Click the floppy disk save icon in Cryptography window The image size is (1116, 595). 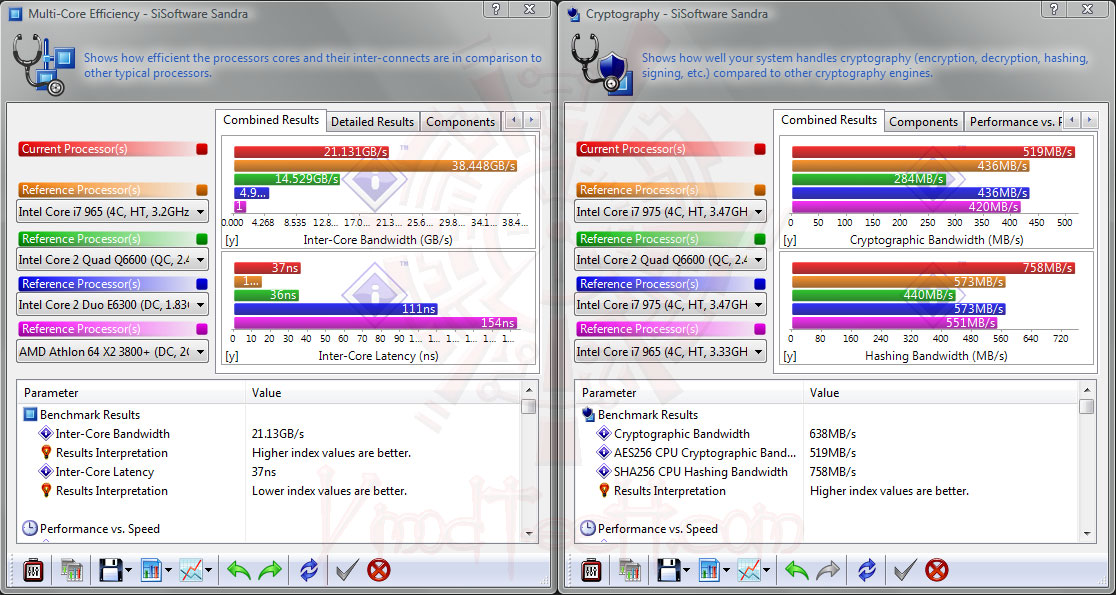tap(668, 570)
